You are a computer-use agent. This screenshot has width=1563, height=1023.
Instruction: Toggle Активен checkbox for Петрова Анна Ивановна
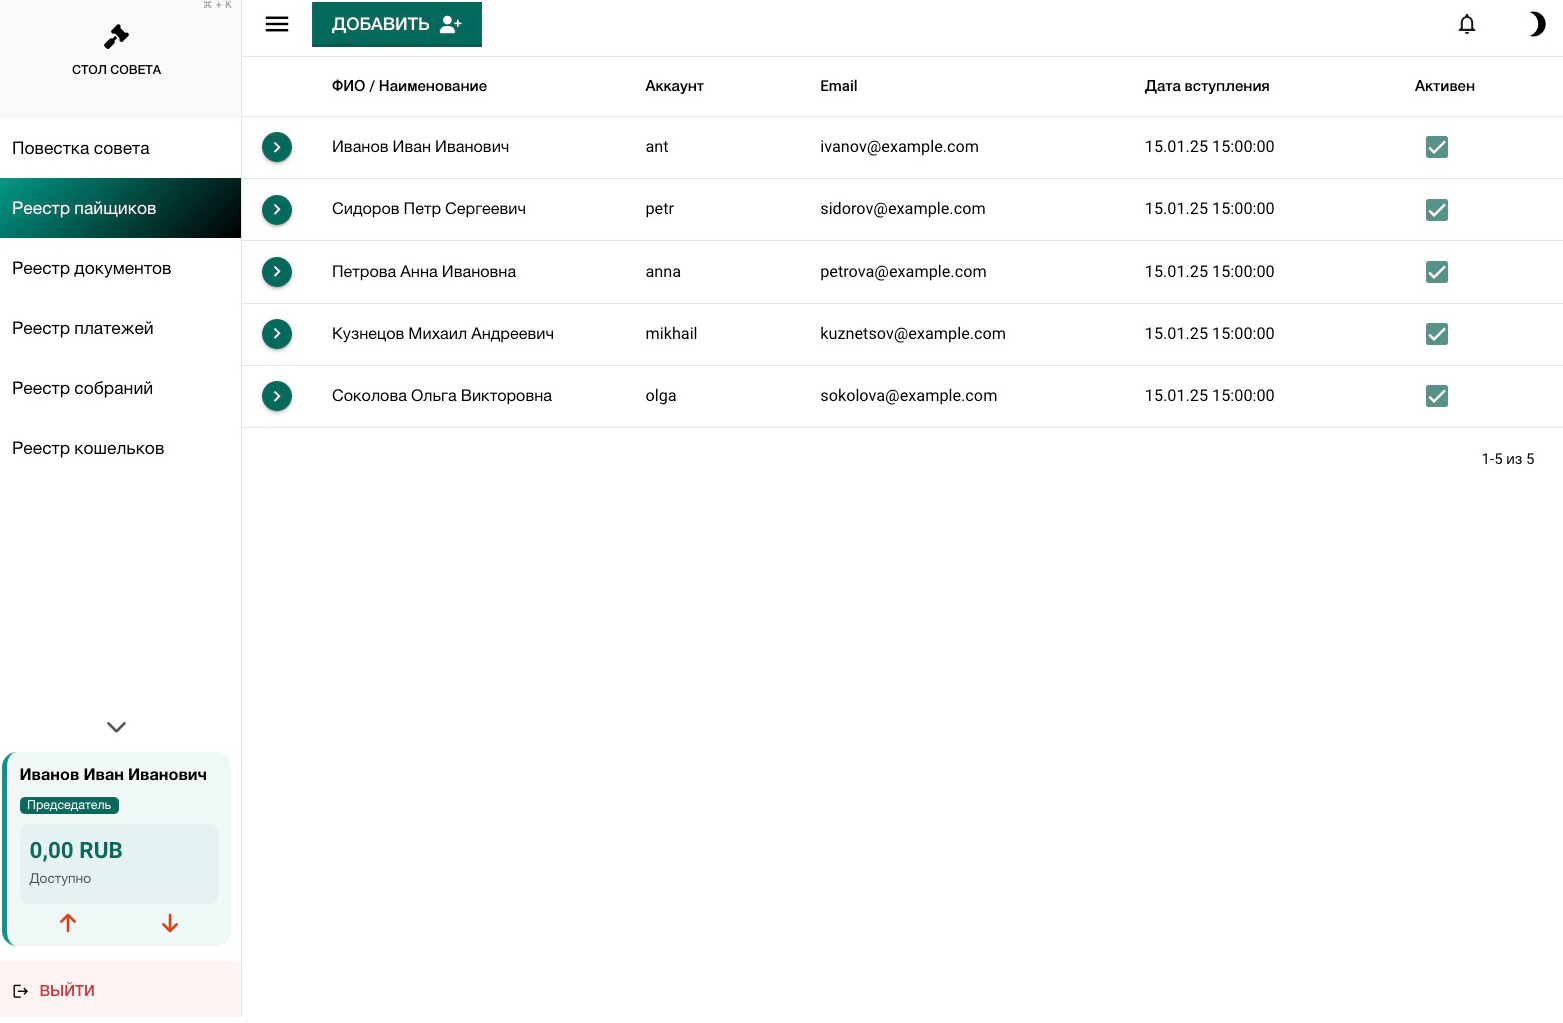[x=1436, y=272]
